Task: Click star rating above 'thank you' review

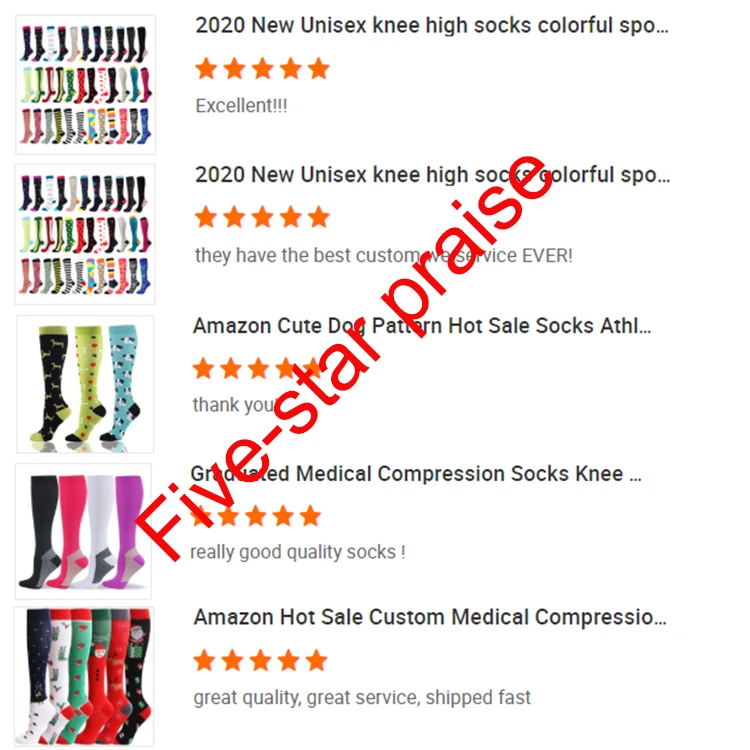Action: coord(258,369)
